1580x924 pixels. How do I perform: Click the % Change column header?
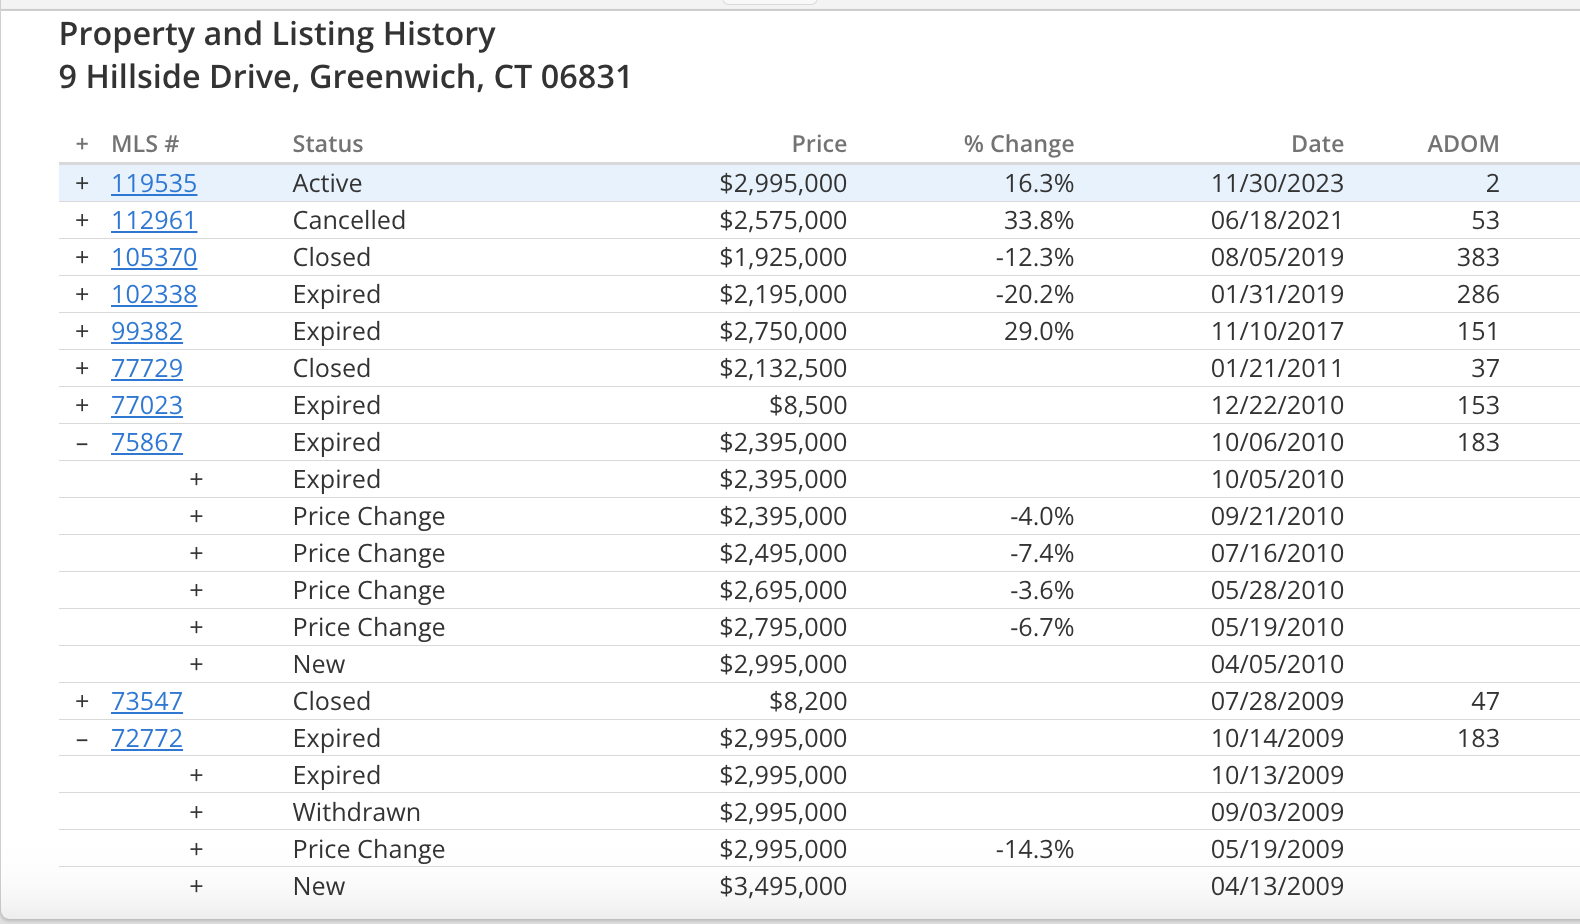coord(1019,144)
